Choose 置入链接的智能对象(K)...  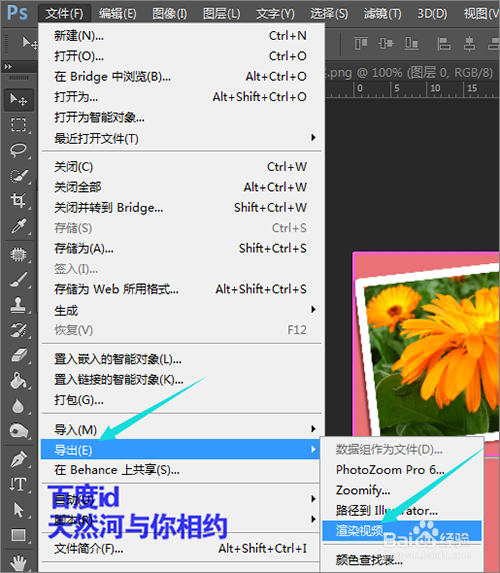[181, 380]
